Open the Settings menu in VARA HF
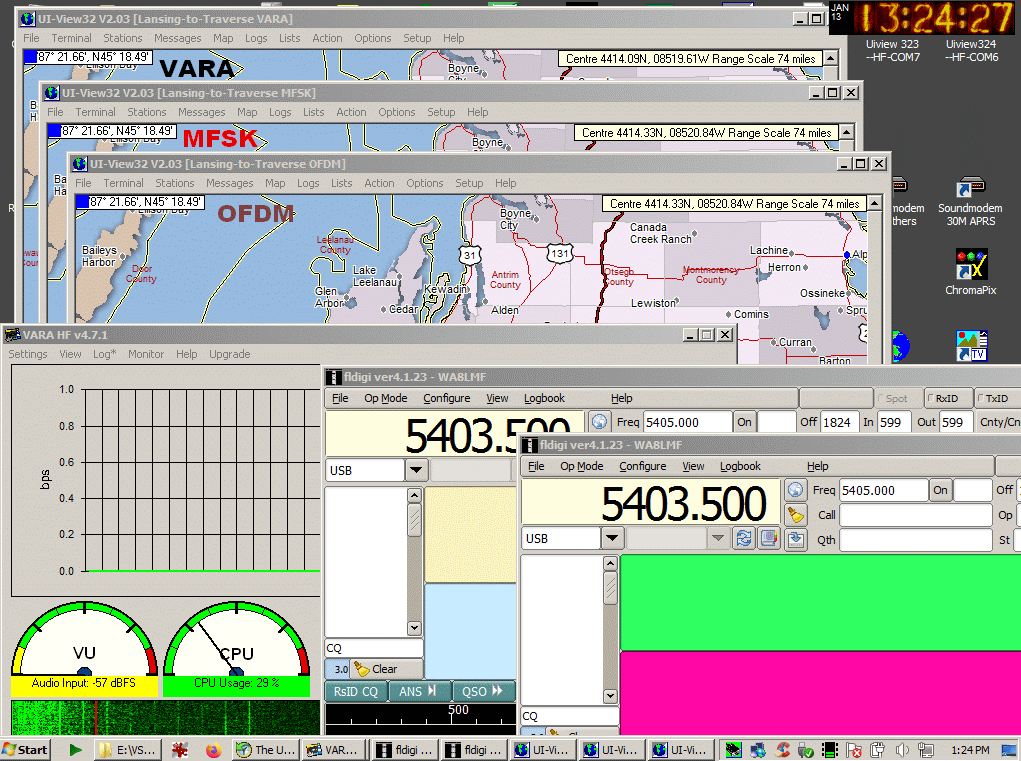Screen dimensions: 1021x761 [x=27, y=354]
